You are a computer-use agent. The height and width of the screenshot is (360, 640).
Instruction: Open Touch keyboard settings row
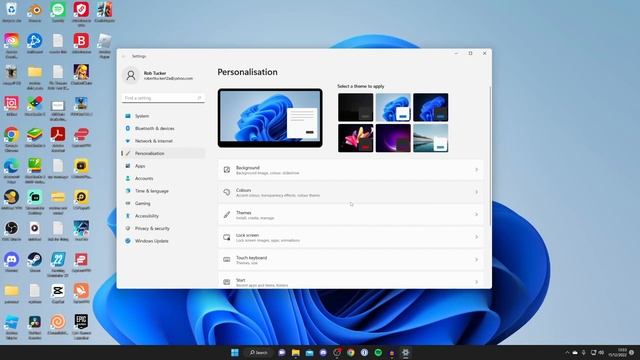click(x=351, y=260)
